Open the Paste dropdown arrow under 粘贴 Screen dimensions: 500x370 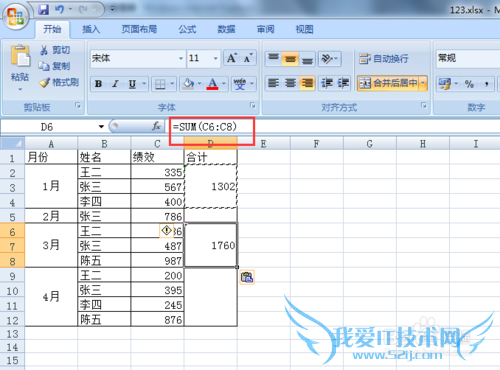(20, 89)
